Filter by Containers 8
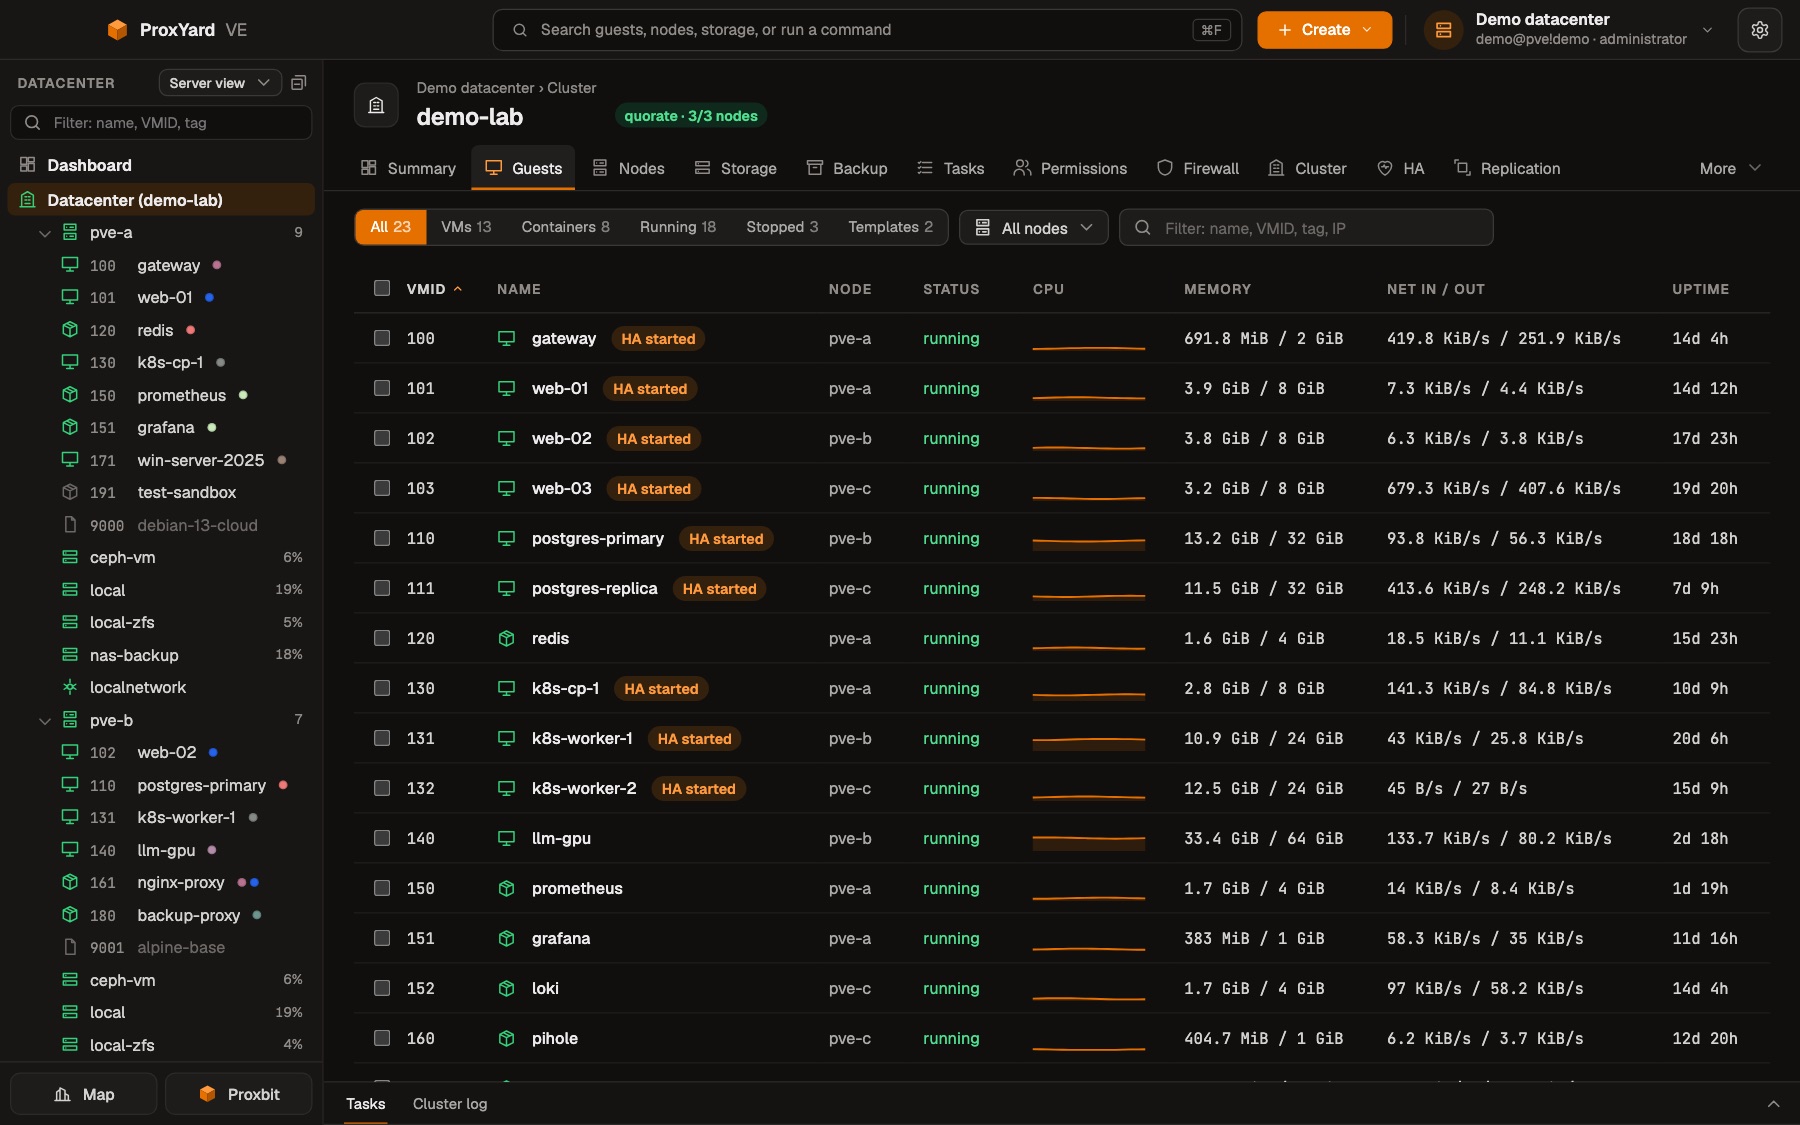This screenshot has width=1800, height=1125. pyautogui.click(x=565, y=227)
